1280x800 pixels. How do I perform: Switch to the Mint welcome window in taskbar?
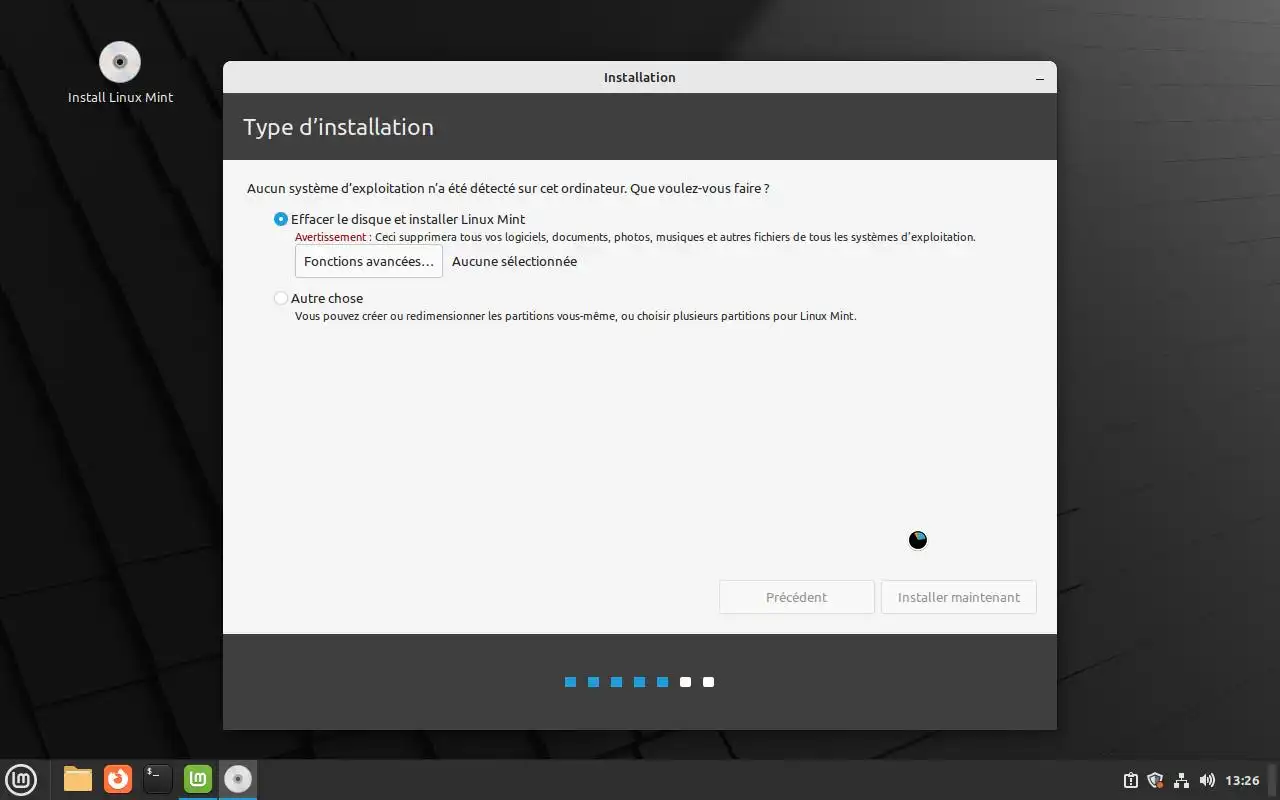(198, 779)
